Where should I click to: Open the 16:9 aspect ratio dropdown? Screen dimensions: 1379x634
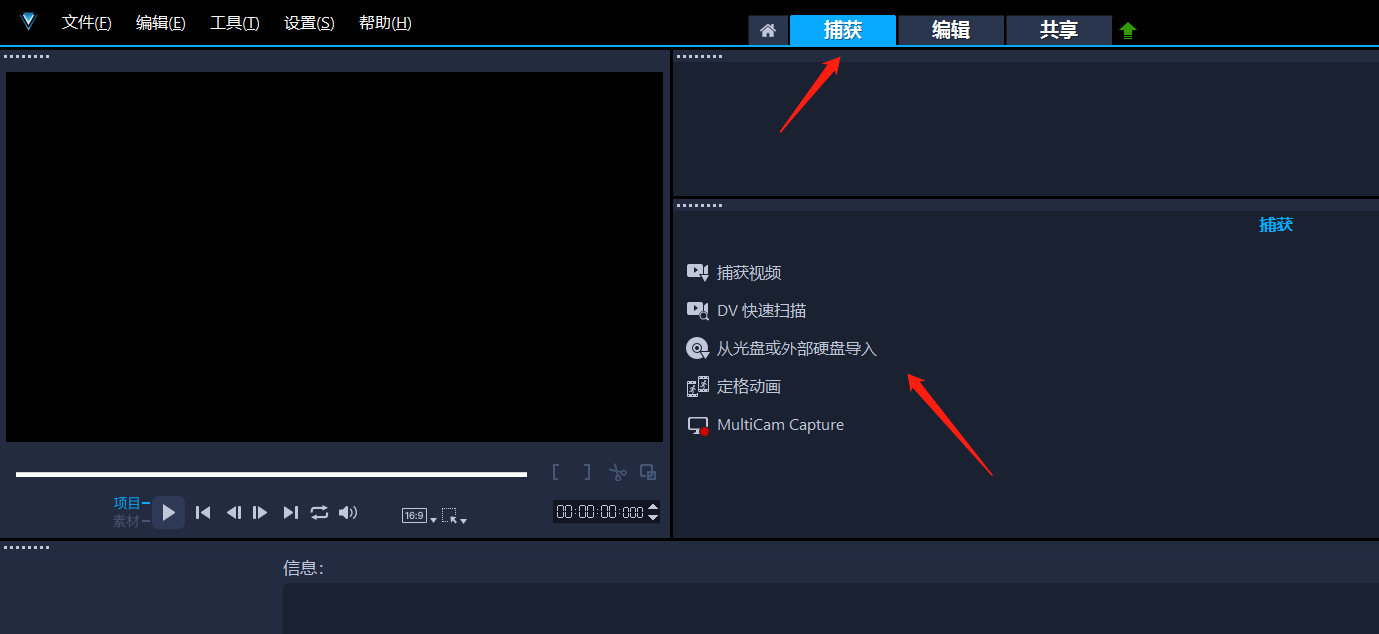[x=419, y=516]
